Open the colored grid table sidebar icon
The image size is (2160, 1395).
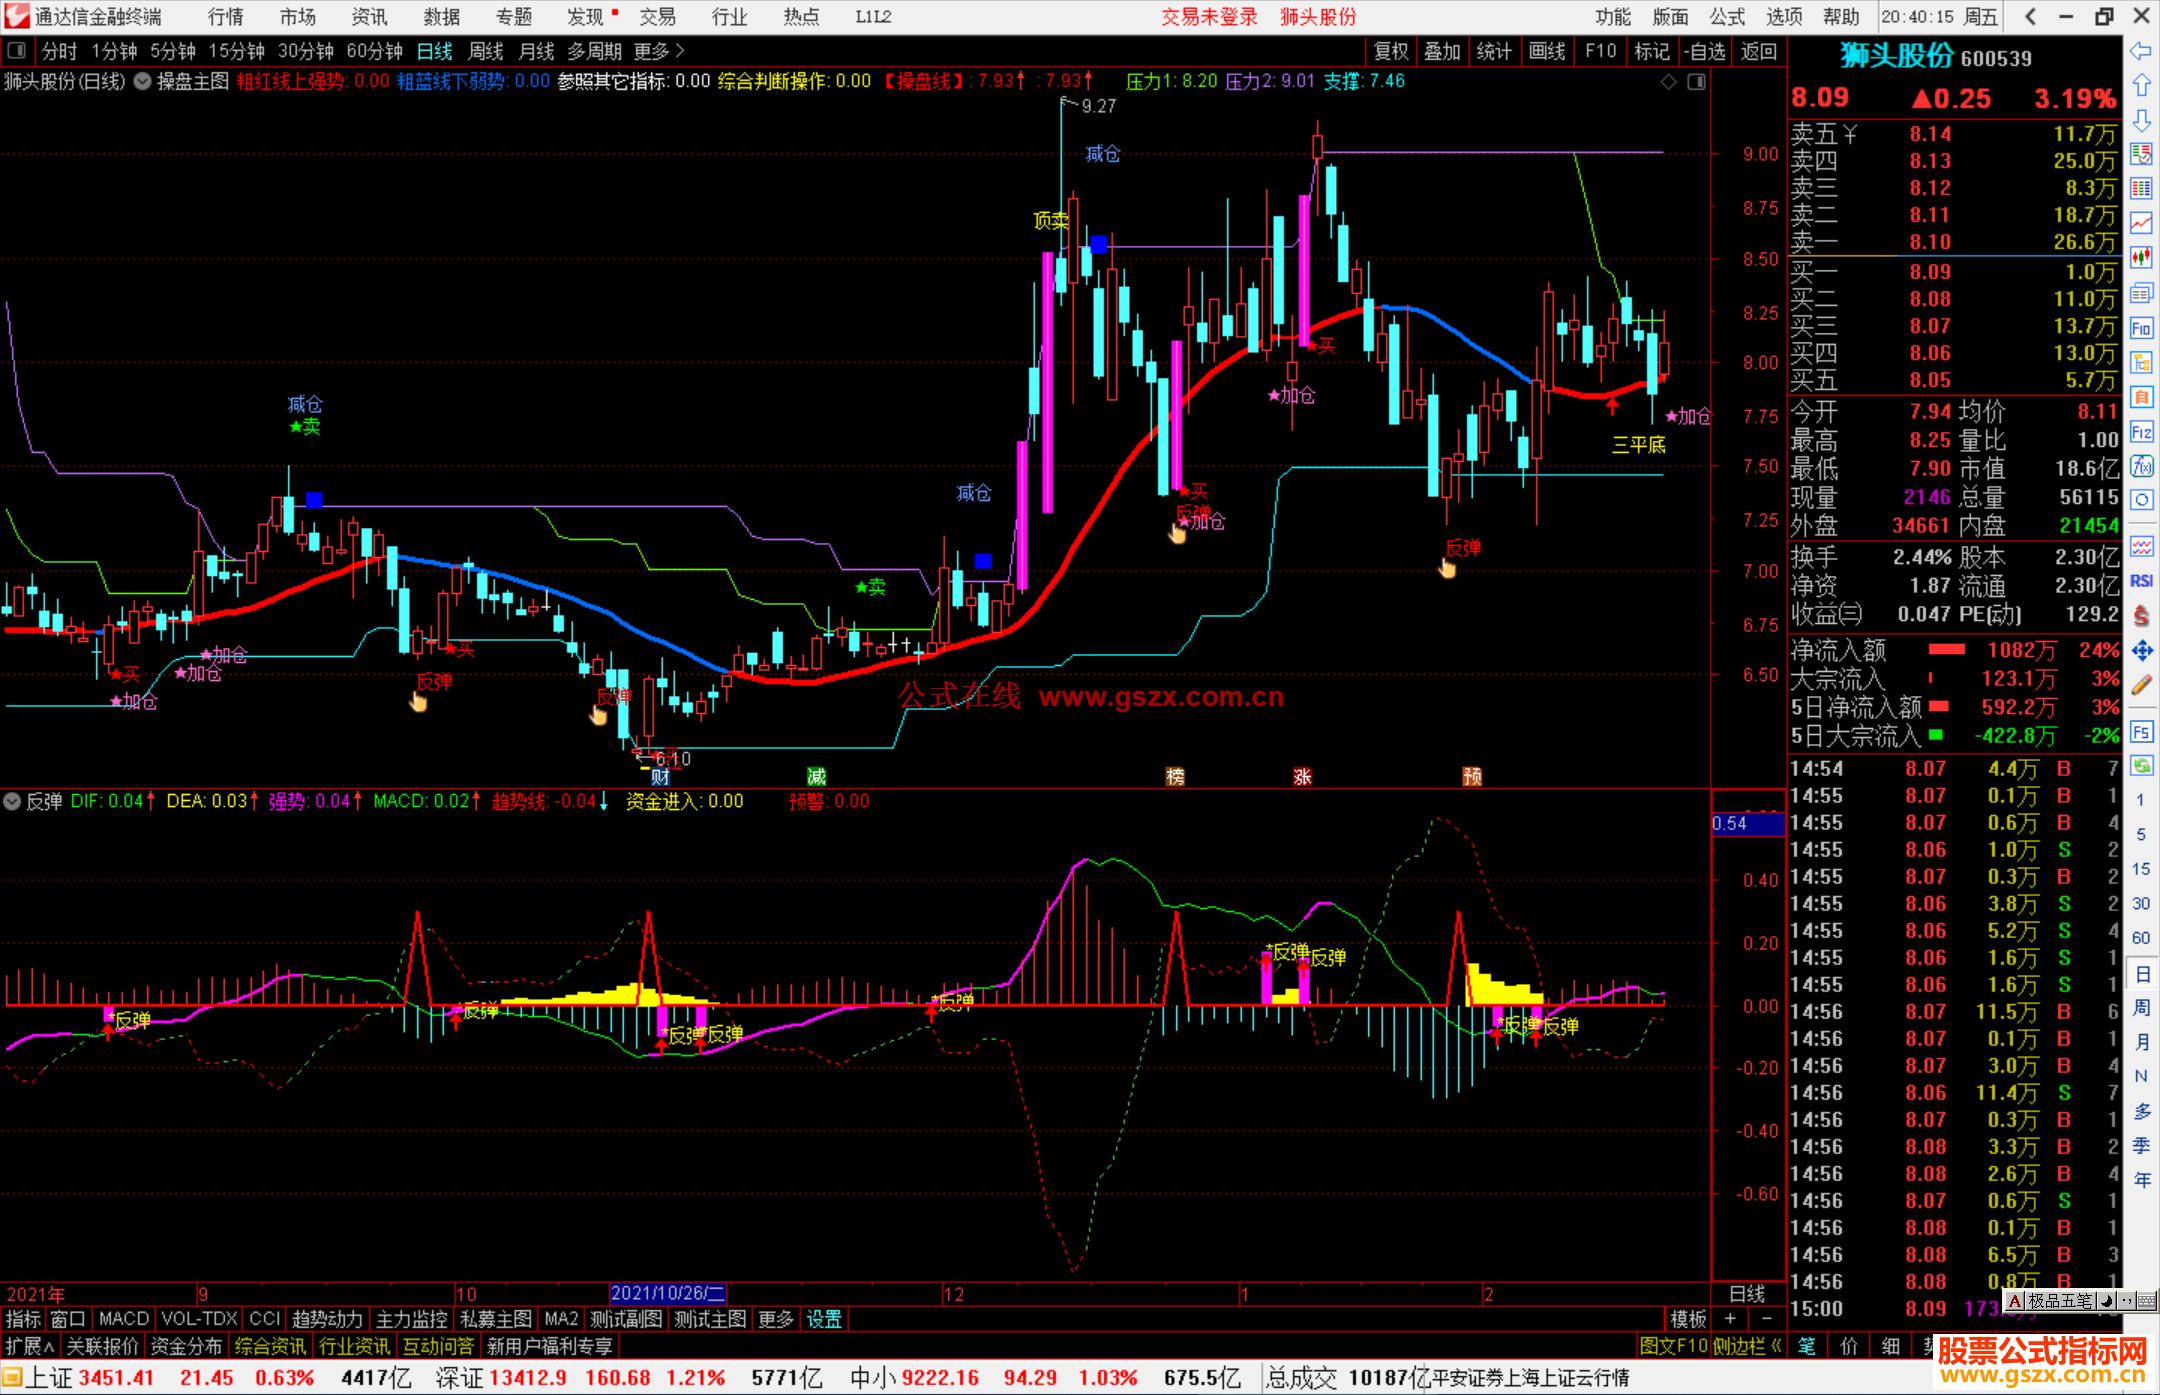click(2141, 189)
